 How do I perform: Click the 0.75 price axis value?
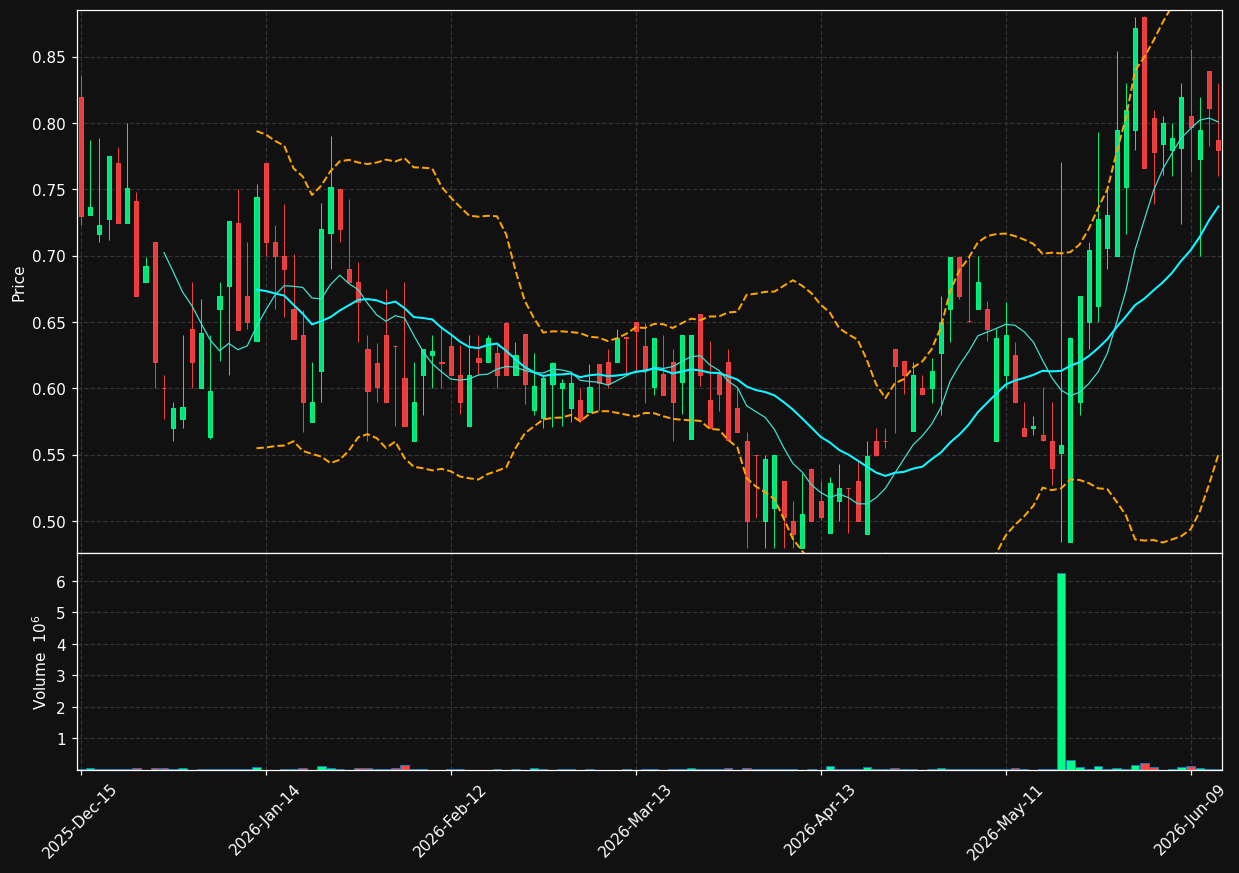(x=48, y=190)
